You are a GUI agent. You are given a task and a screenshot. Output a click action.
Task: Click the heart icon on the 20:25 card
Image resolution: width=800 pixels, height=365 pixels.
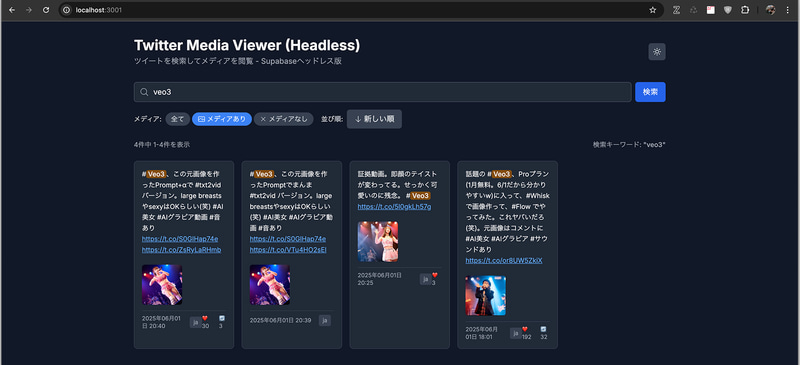tap(435, 275)
